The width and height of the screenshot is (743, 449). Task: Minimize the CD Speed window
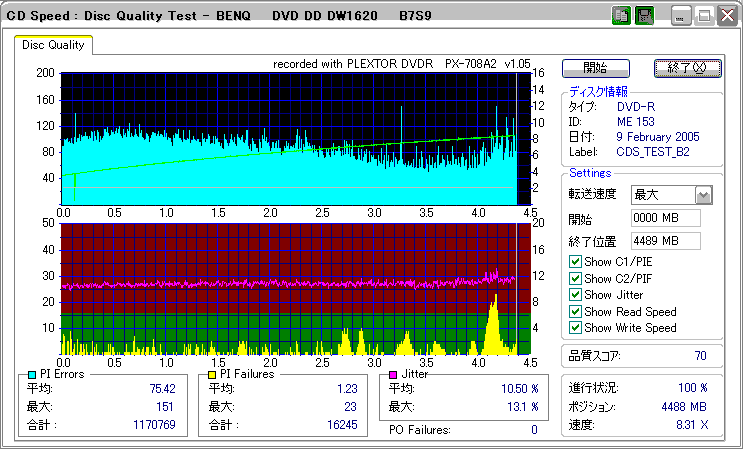click(x=681, y=15)
